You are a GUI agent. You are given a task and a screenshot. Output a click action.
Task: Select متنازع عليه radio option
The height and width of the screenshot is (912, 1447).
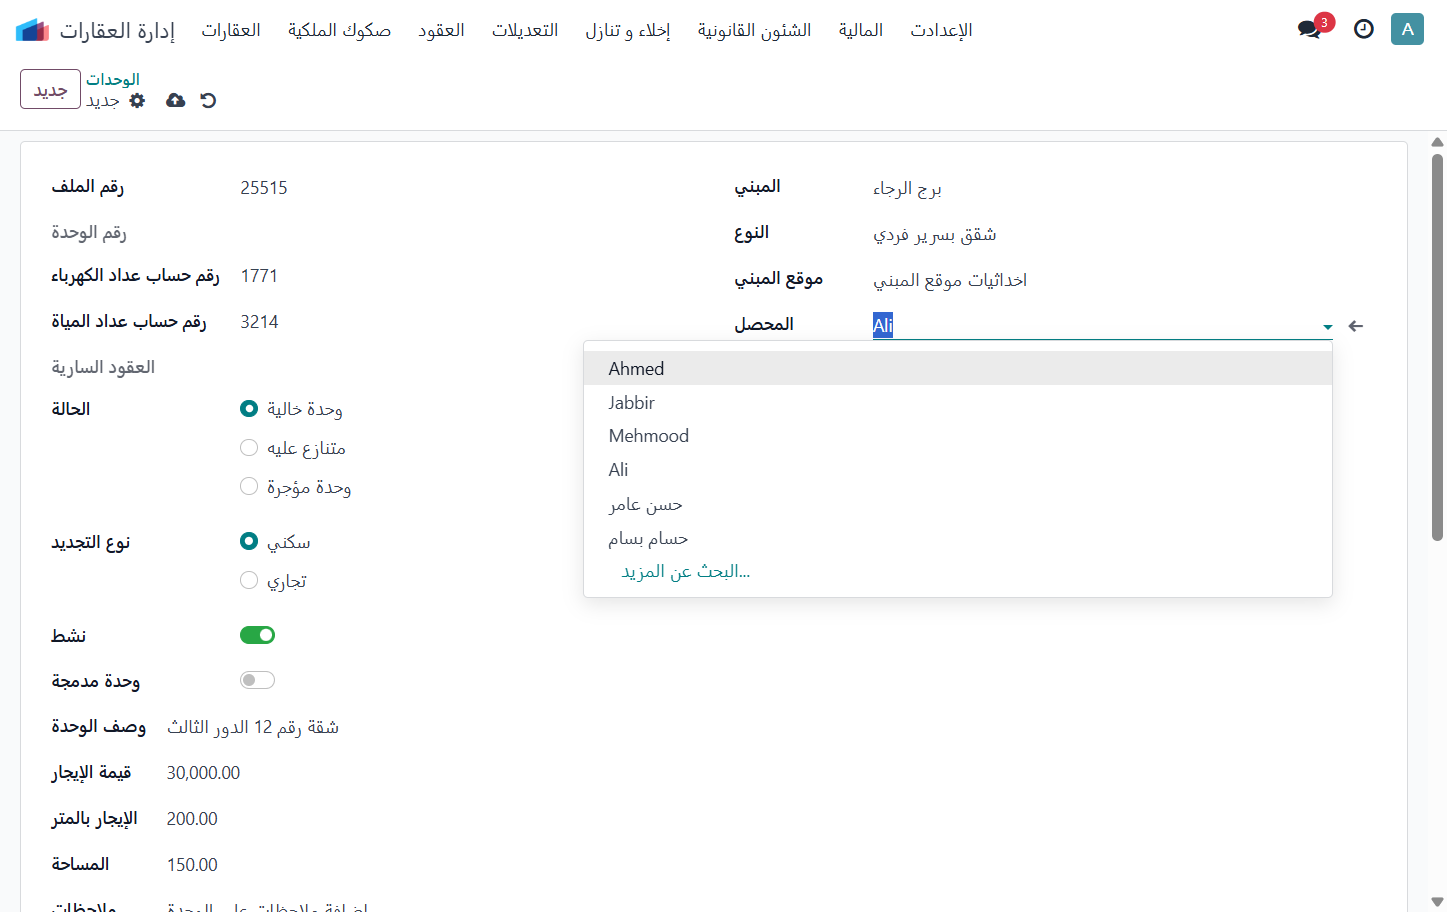[249, 447]
